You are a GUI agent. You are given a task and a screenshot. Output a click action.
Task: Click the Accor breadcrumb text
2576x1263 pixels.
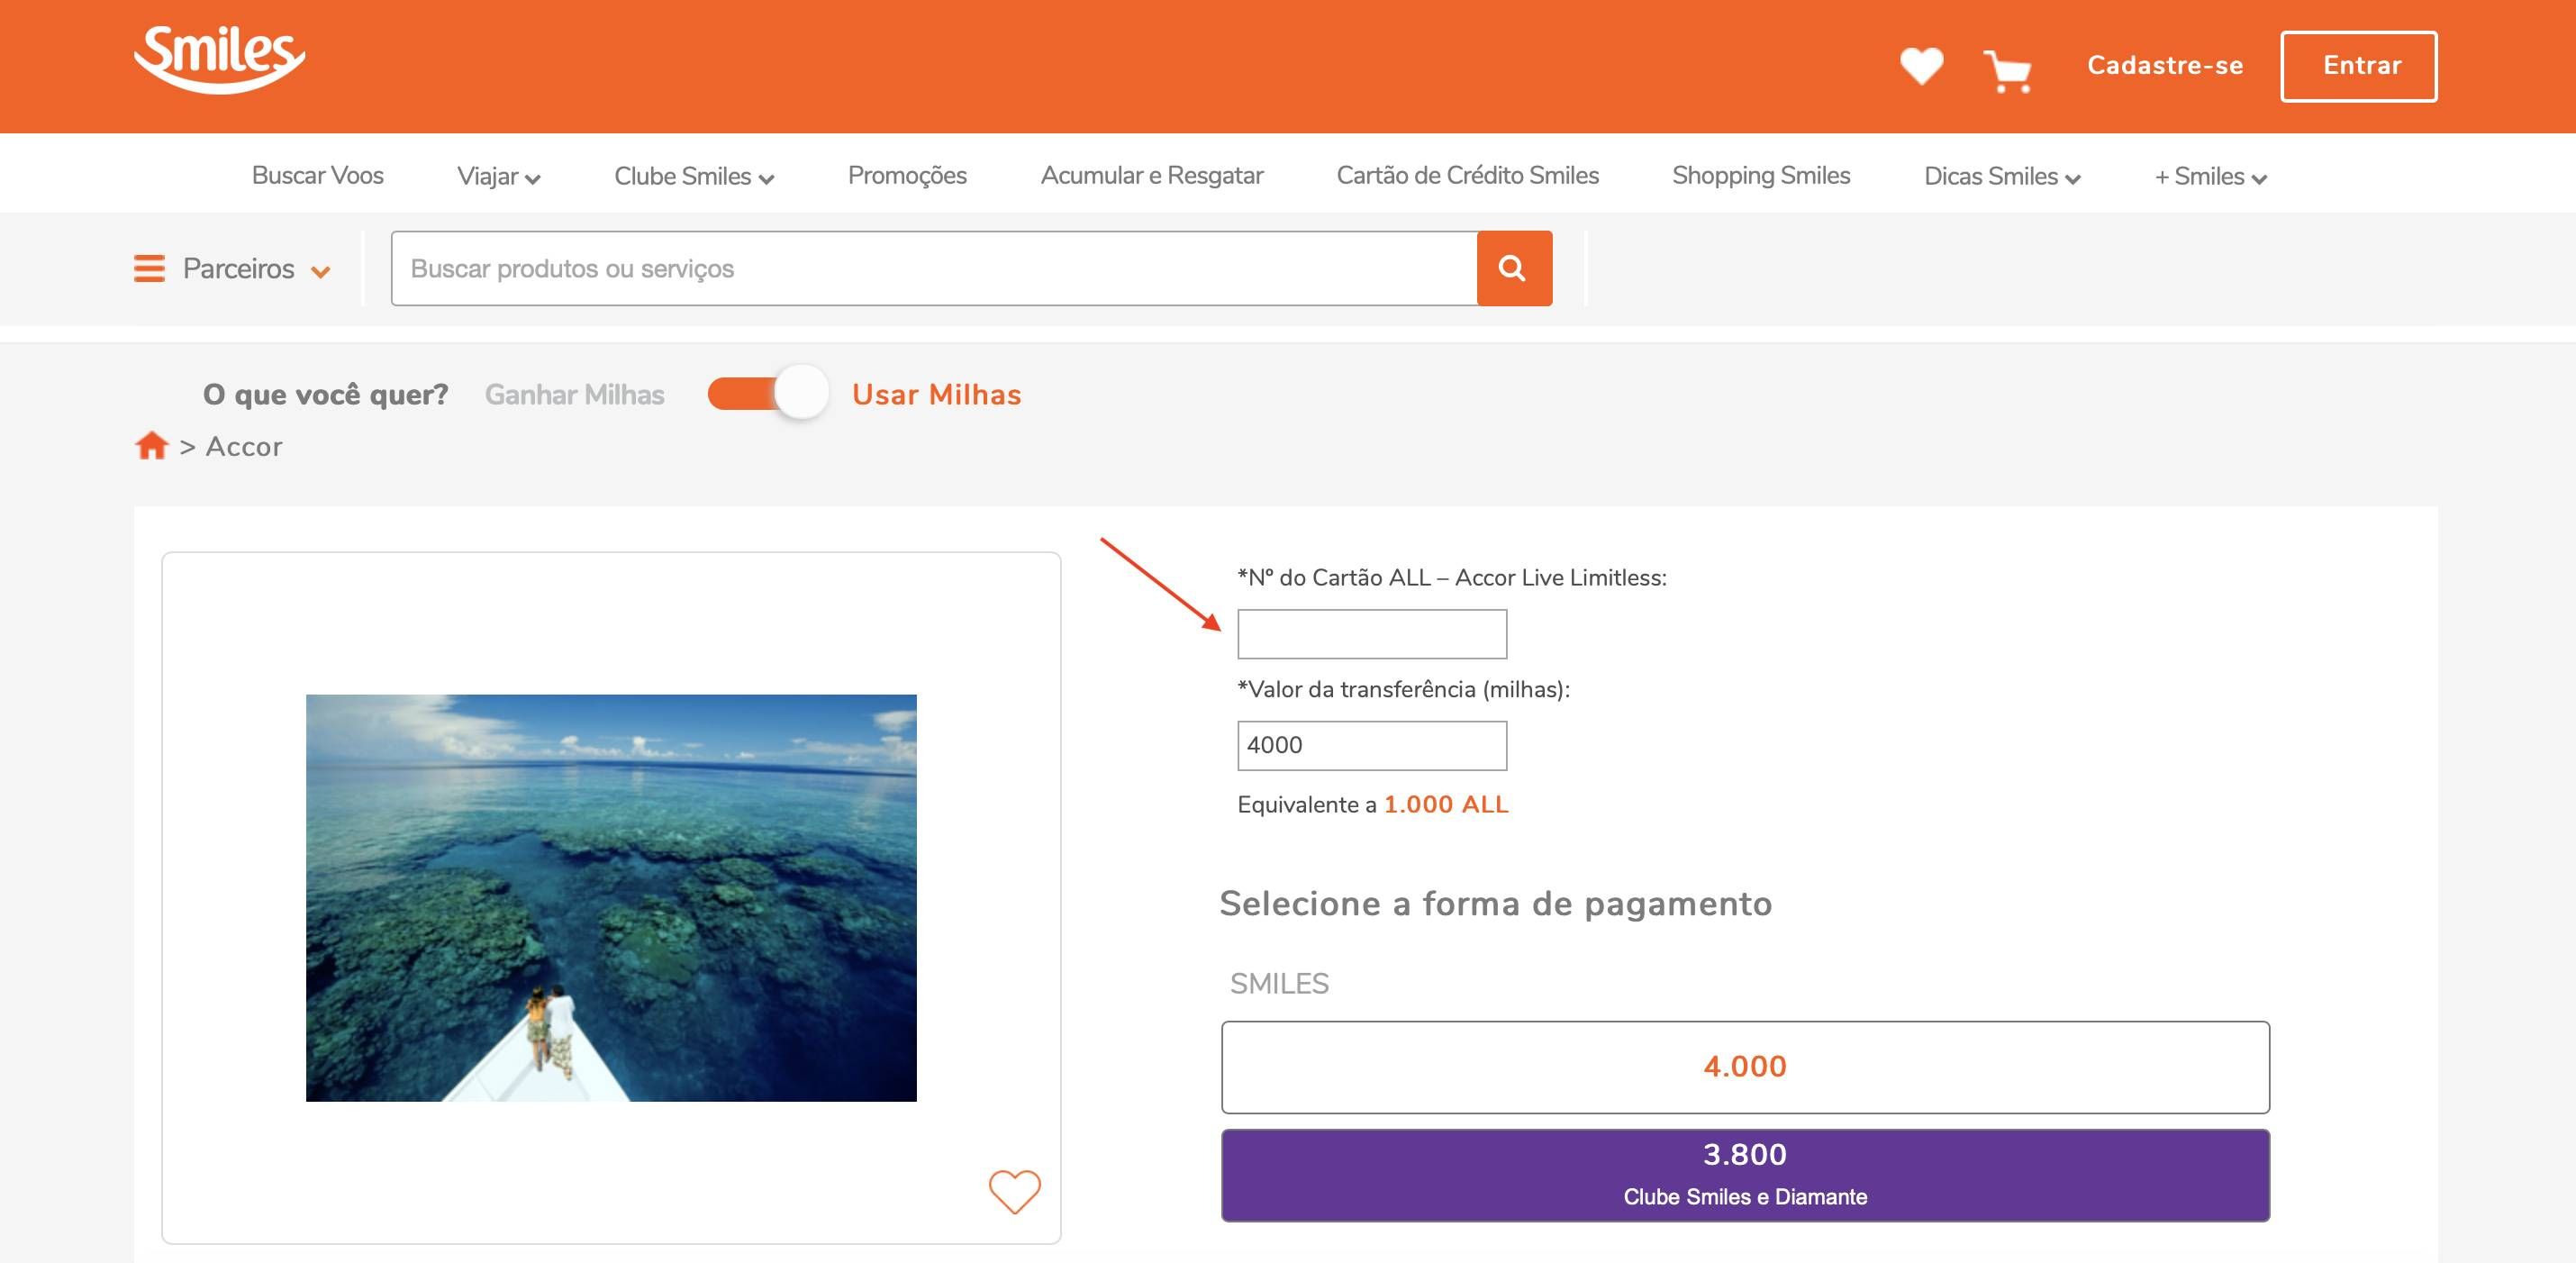[244, 446]
